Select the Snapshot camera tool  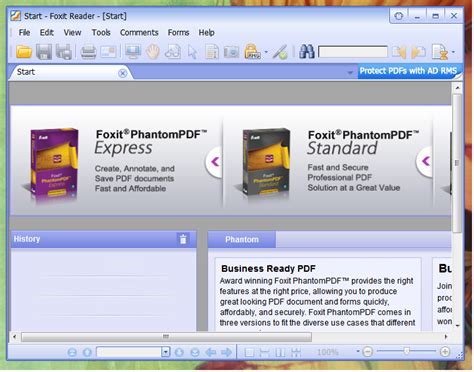231,52
